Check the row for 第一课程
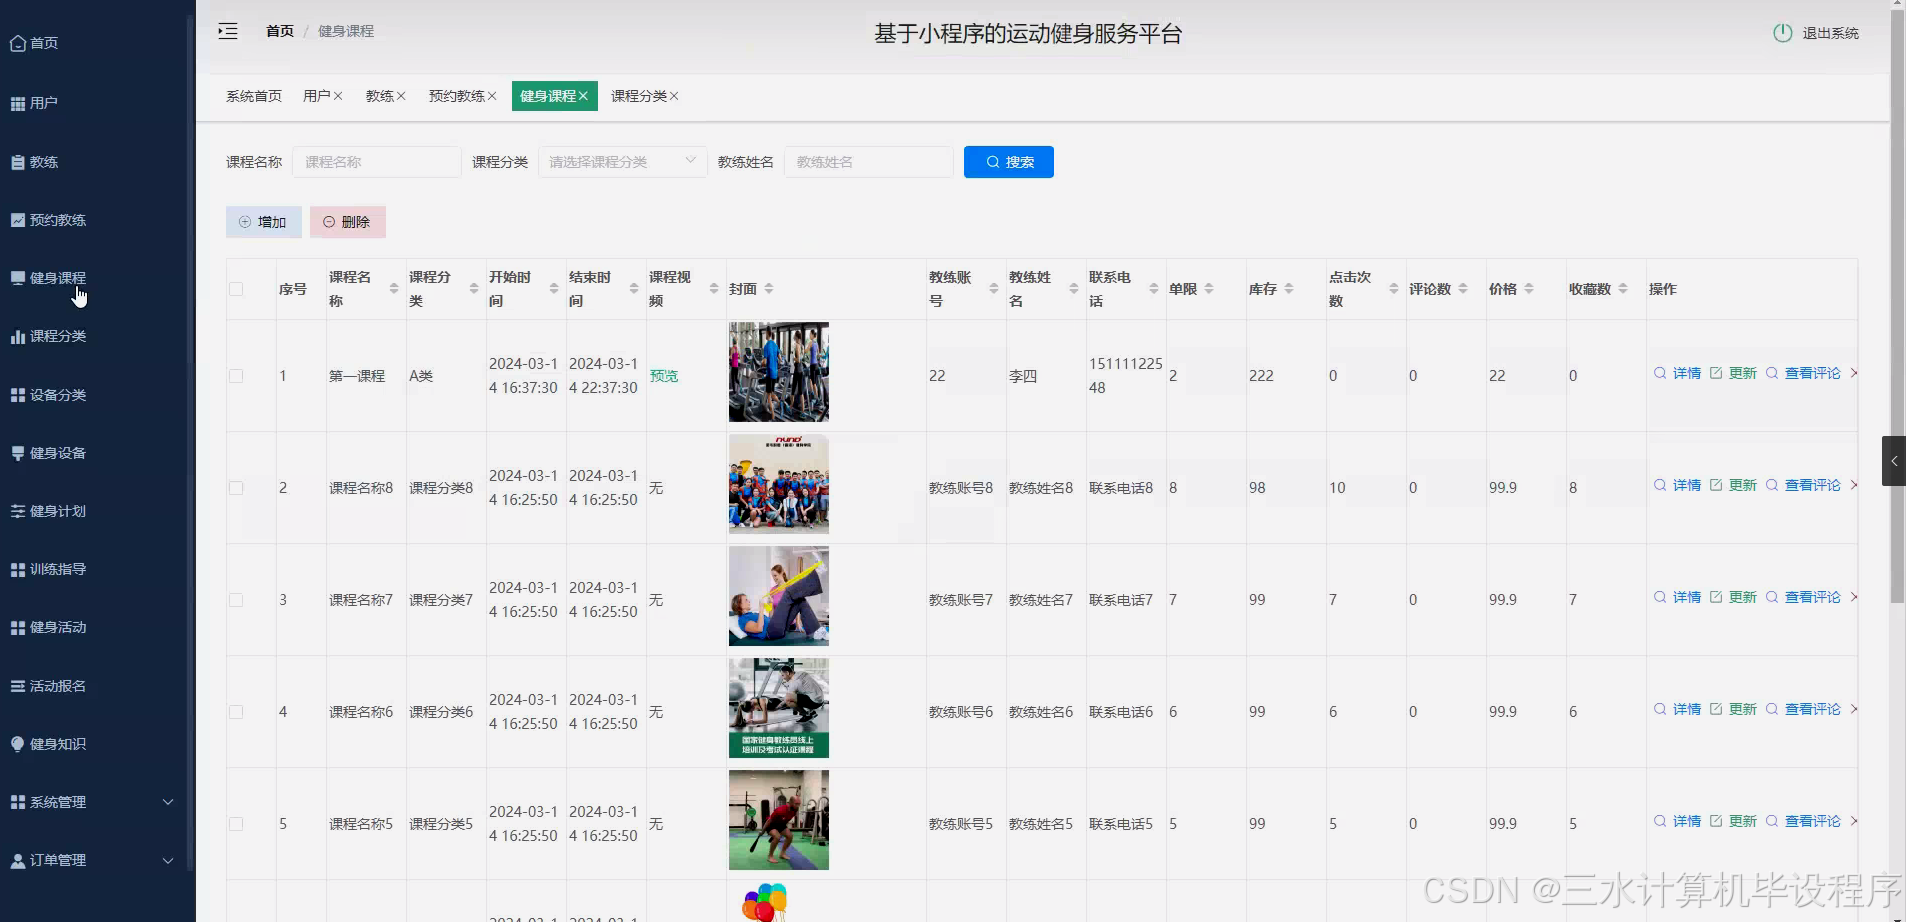The image size is (1906, 922). tap(236, 376)
